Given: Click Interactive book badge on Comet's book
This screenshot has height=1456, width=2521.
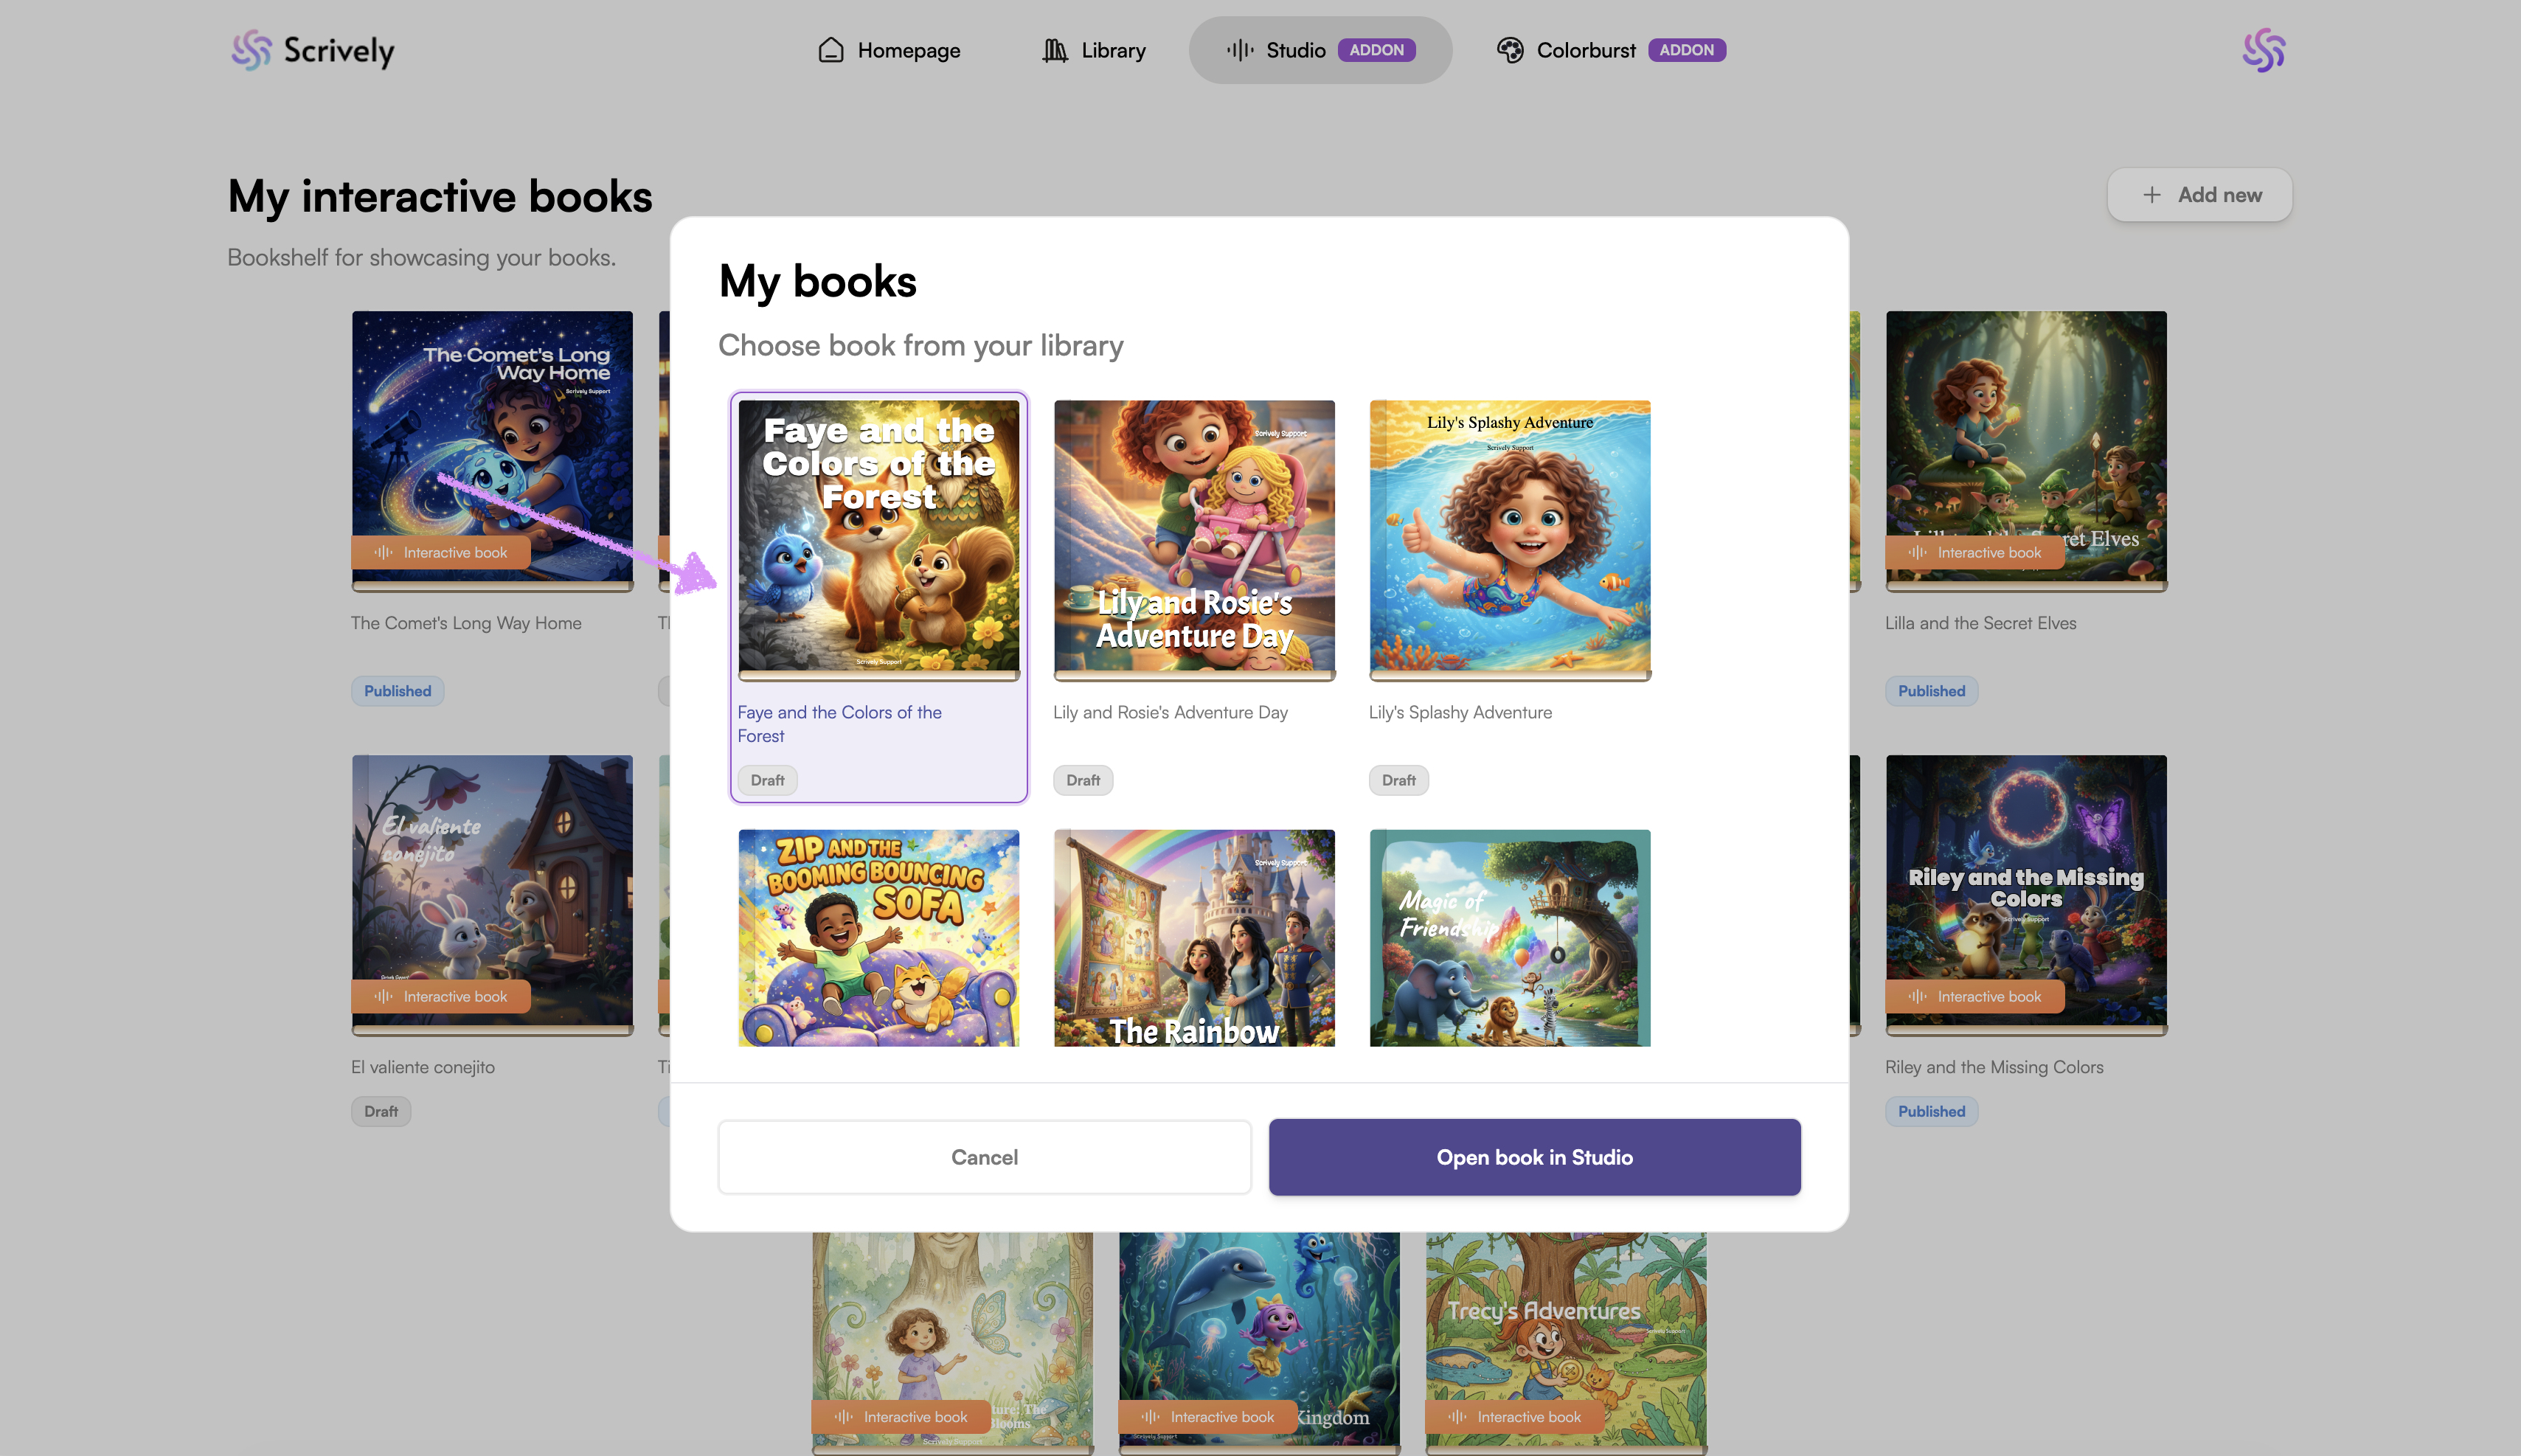Looking at the screenshot, I should [441, 553].
